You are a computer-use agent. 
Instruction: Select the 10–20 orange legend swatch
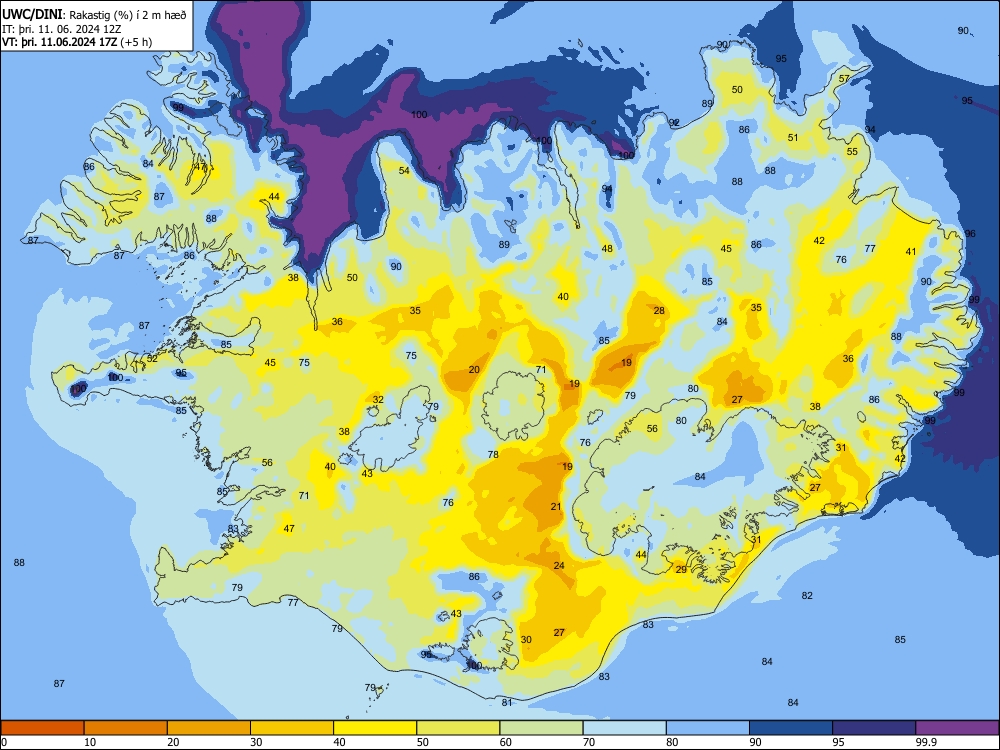pos(126,728)
